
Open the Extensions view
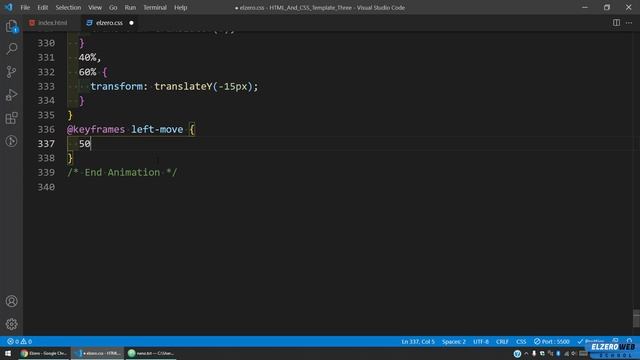[x=11, y=118]
